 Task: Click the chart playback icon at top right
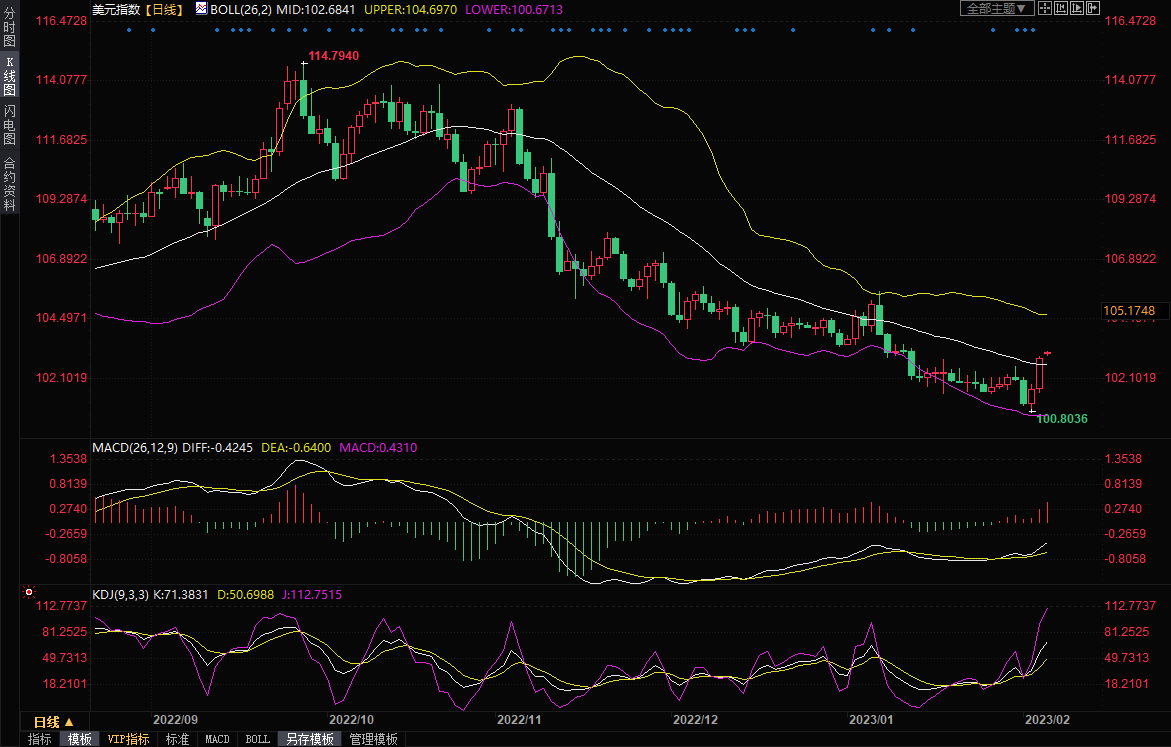click(1076, 8)
